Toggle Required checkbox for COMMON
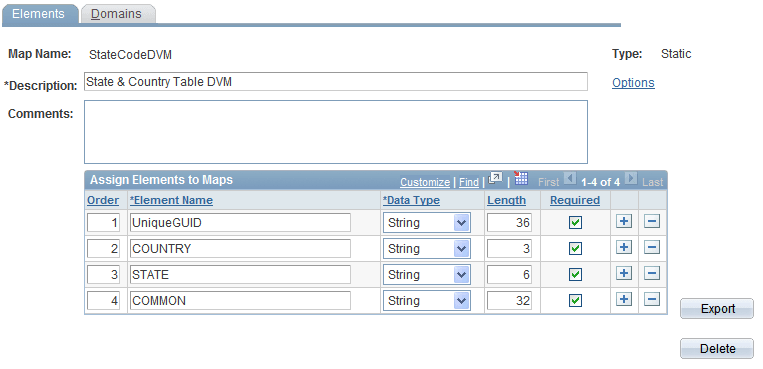Image resolution: width=763 pixels, height=369 pixels. pyautogui.click(x=575, y=300)
